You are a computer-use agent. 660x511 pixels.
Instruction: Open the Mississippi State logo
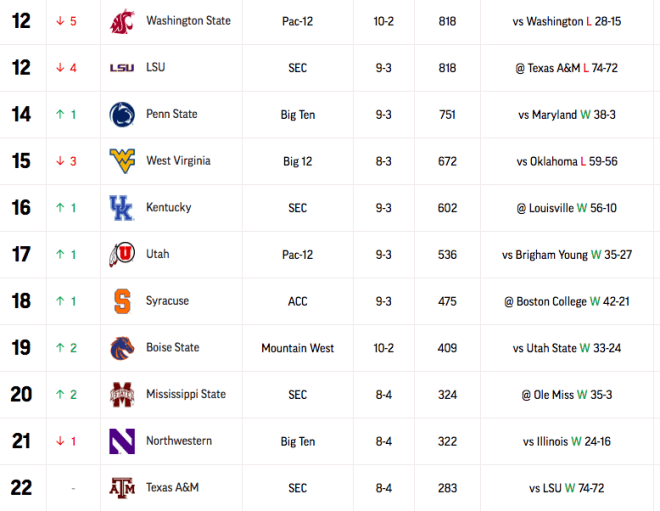(122, 394)
